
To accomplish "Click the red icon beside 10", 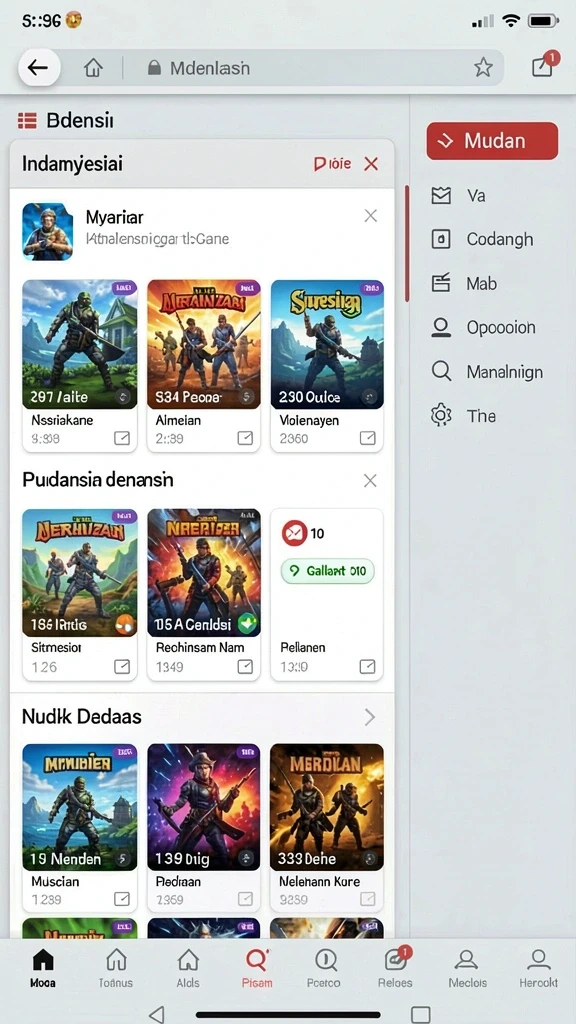I will click(294, 534).
